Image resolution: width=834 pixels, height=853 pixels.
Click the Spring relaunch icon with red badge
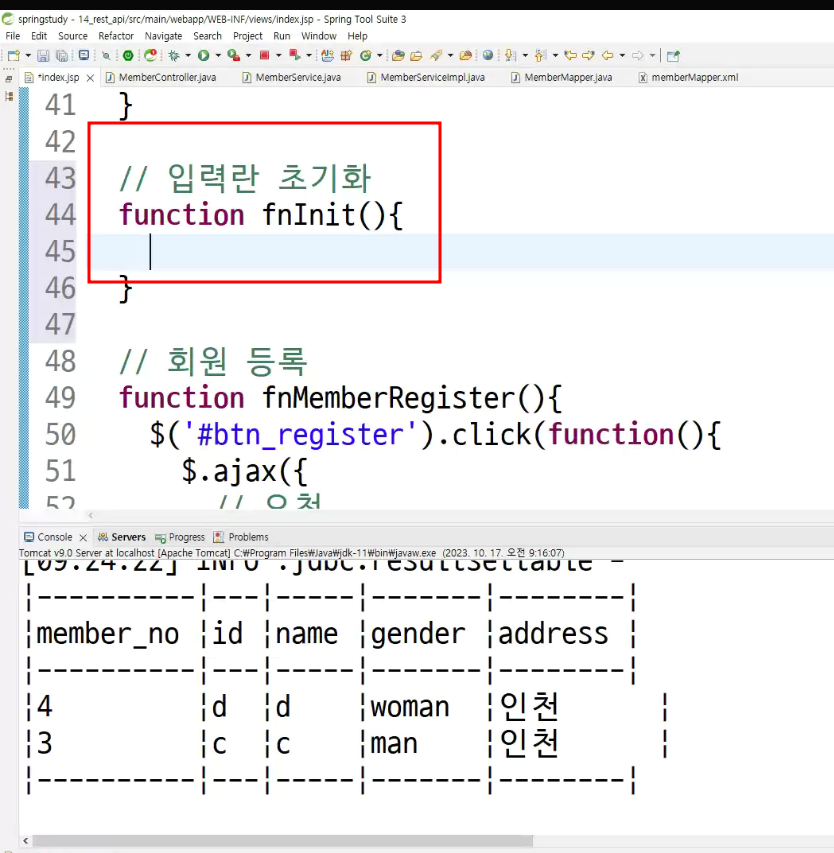[150, 55]
